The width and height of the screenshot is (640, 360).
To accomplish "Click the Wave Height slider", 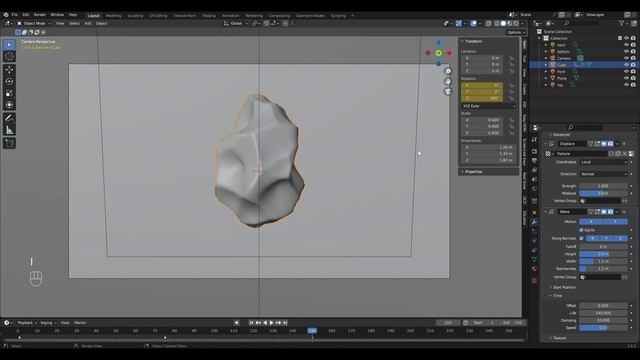I will 603,254.
